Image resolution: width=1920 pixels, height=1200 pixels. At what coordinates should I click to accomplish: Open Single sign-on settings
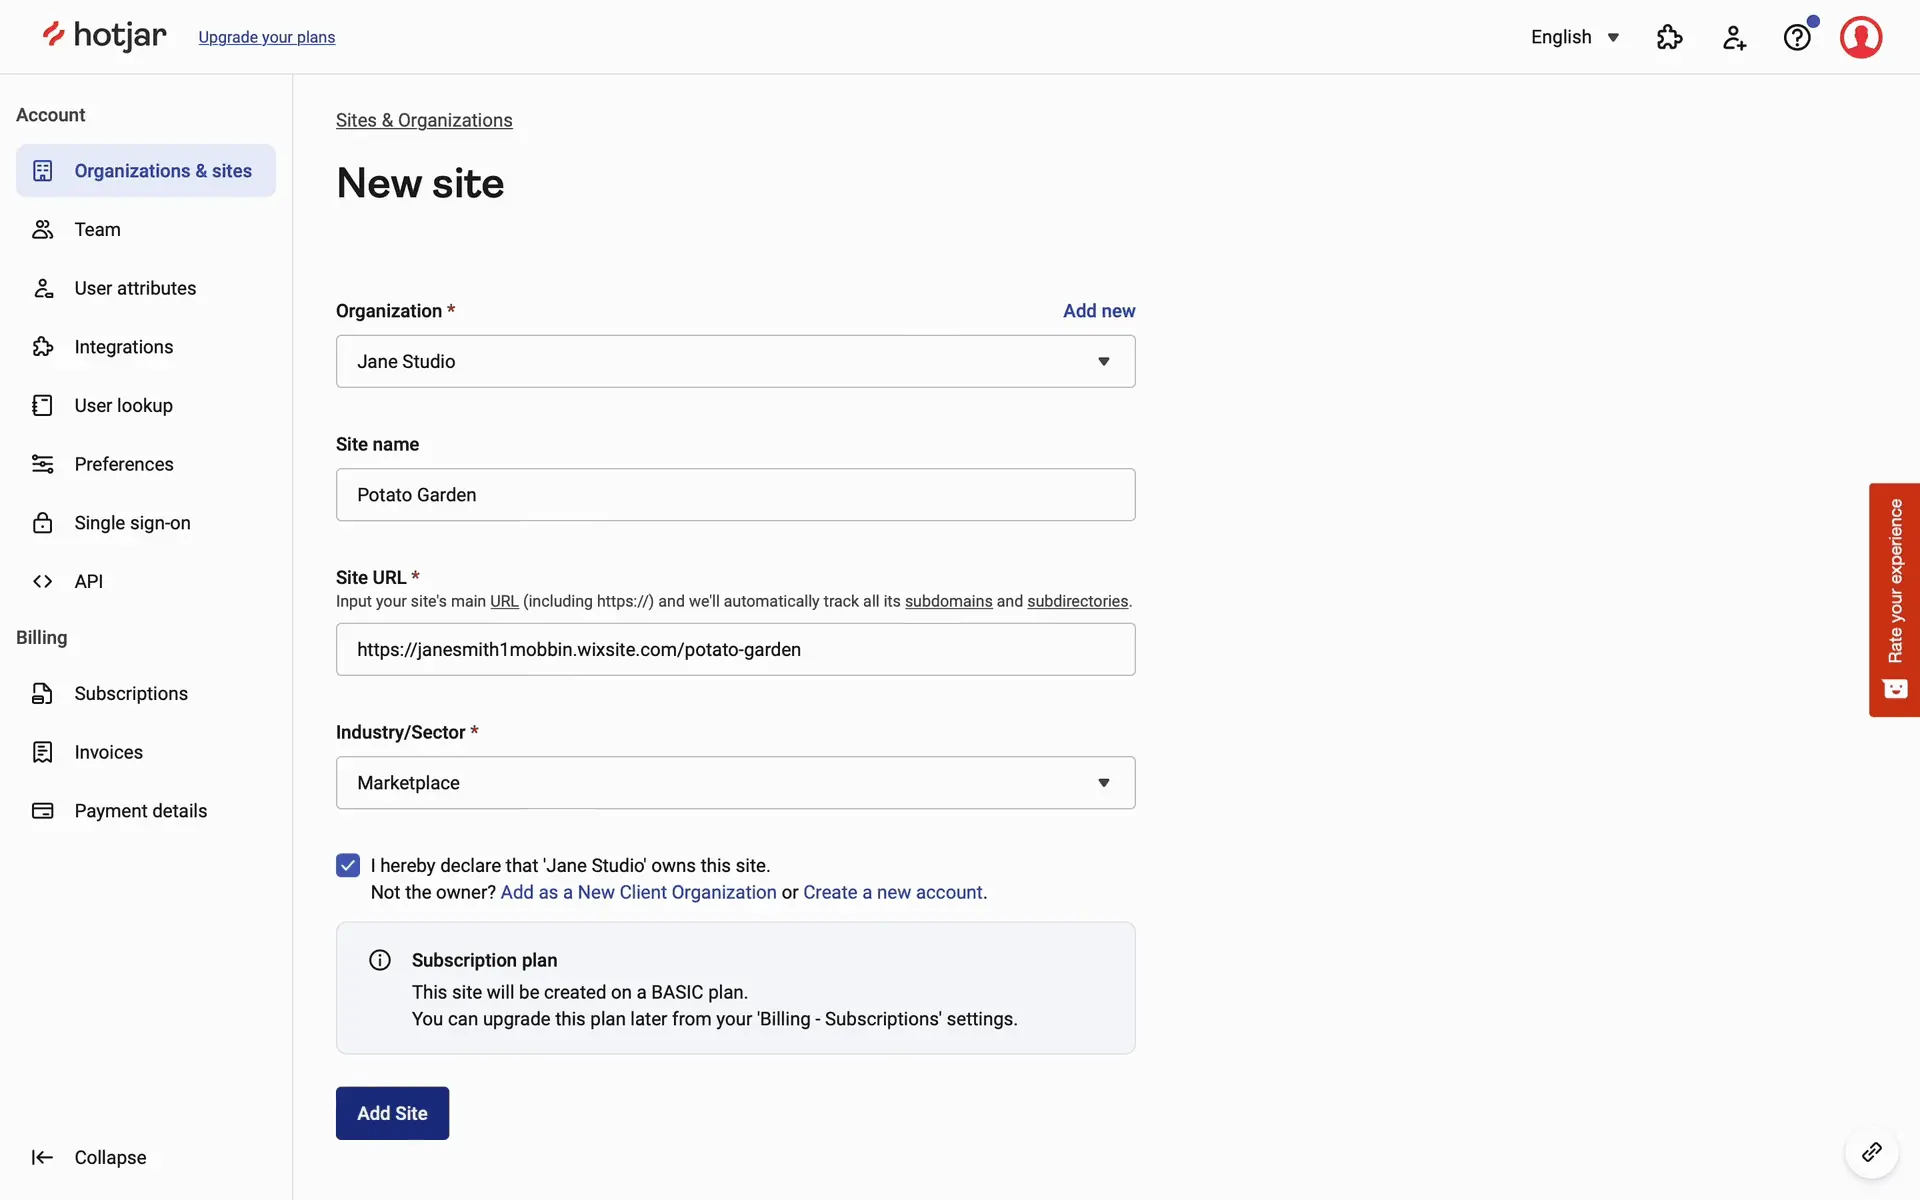pyautogui.click(x=132, y=523)
